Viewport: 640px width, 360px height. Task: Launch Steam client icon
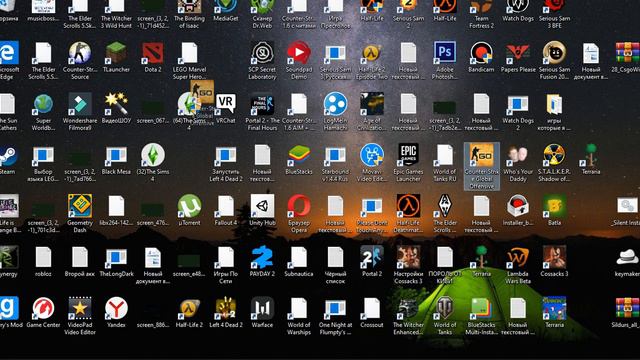(8, 156)
